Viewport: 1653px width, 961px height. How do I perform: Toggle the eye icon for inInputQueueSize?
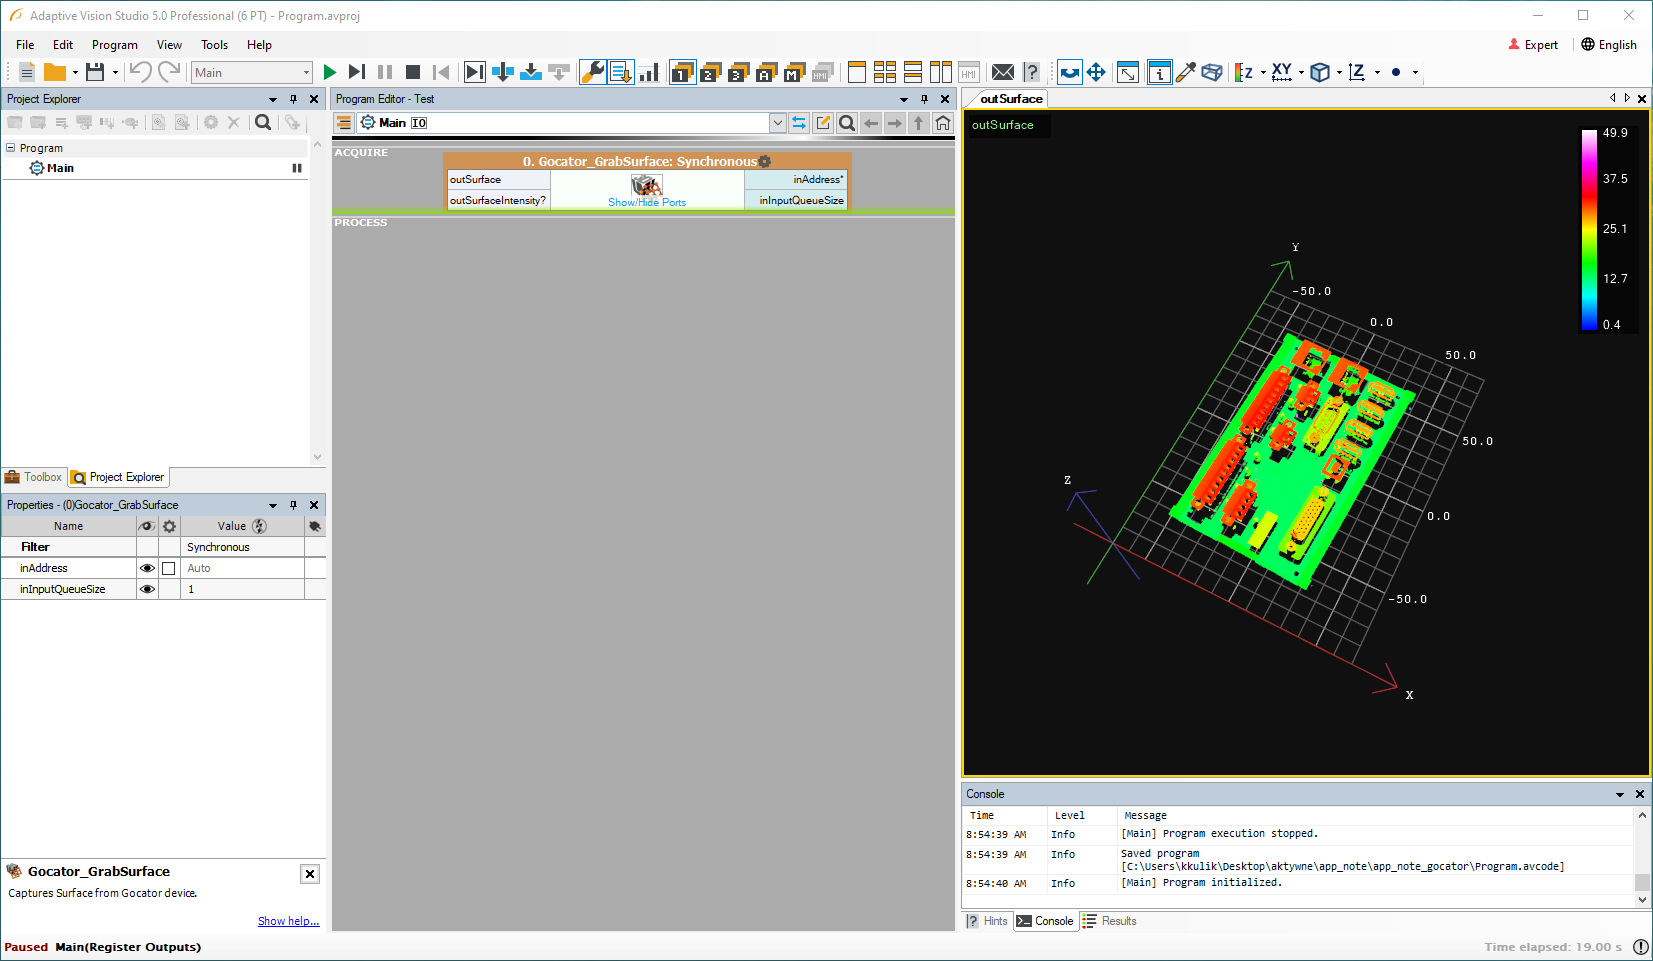pyautogui.click(x=147, y=589)
